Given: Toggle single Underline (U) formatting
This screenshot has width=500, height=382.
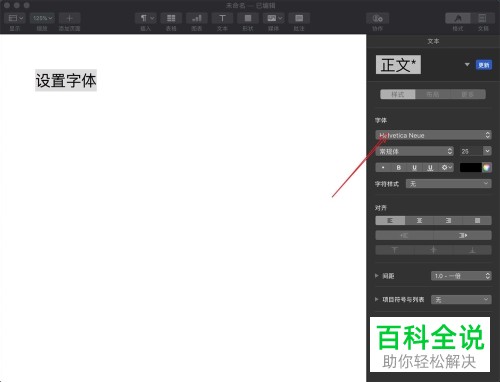Looking at the screenshot, I should point(414,167).
